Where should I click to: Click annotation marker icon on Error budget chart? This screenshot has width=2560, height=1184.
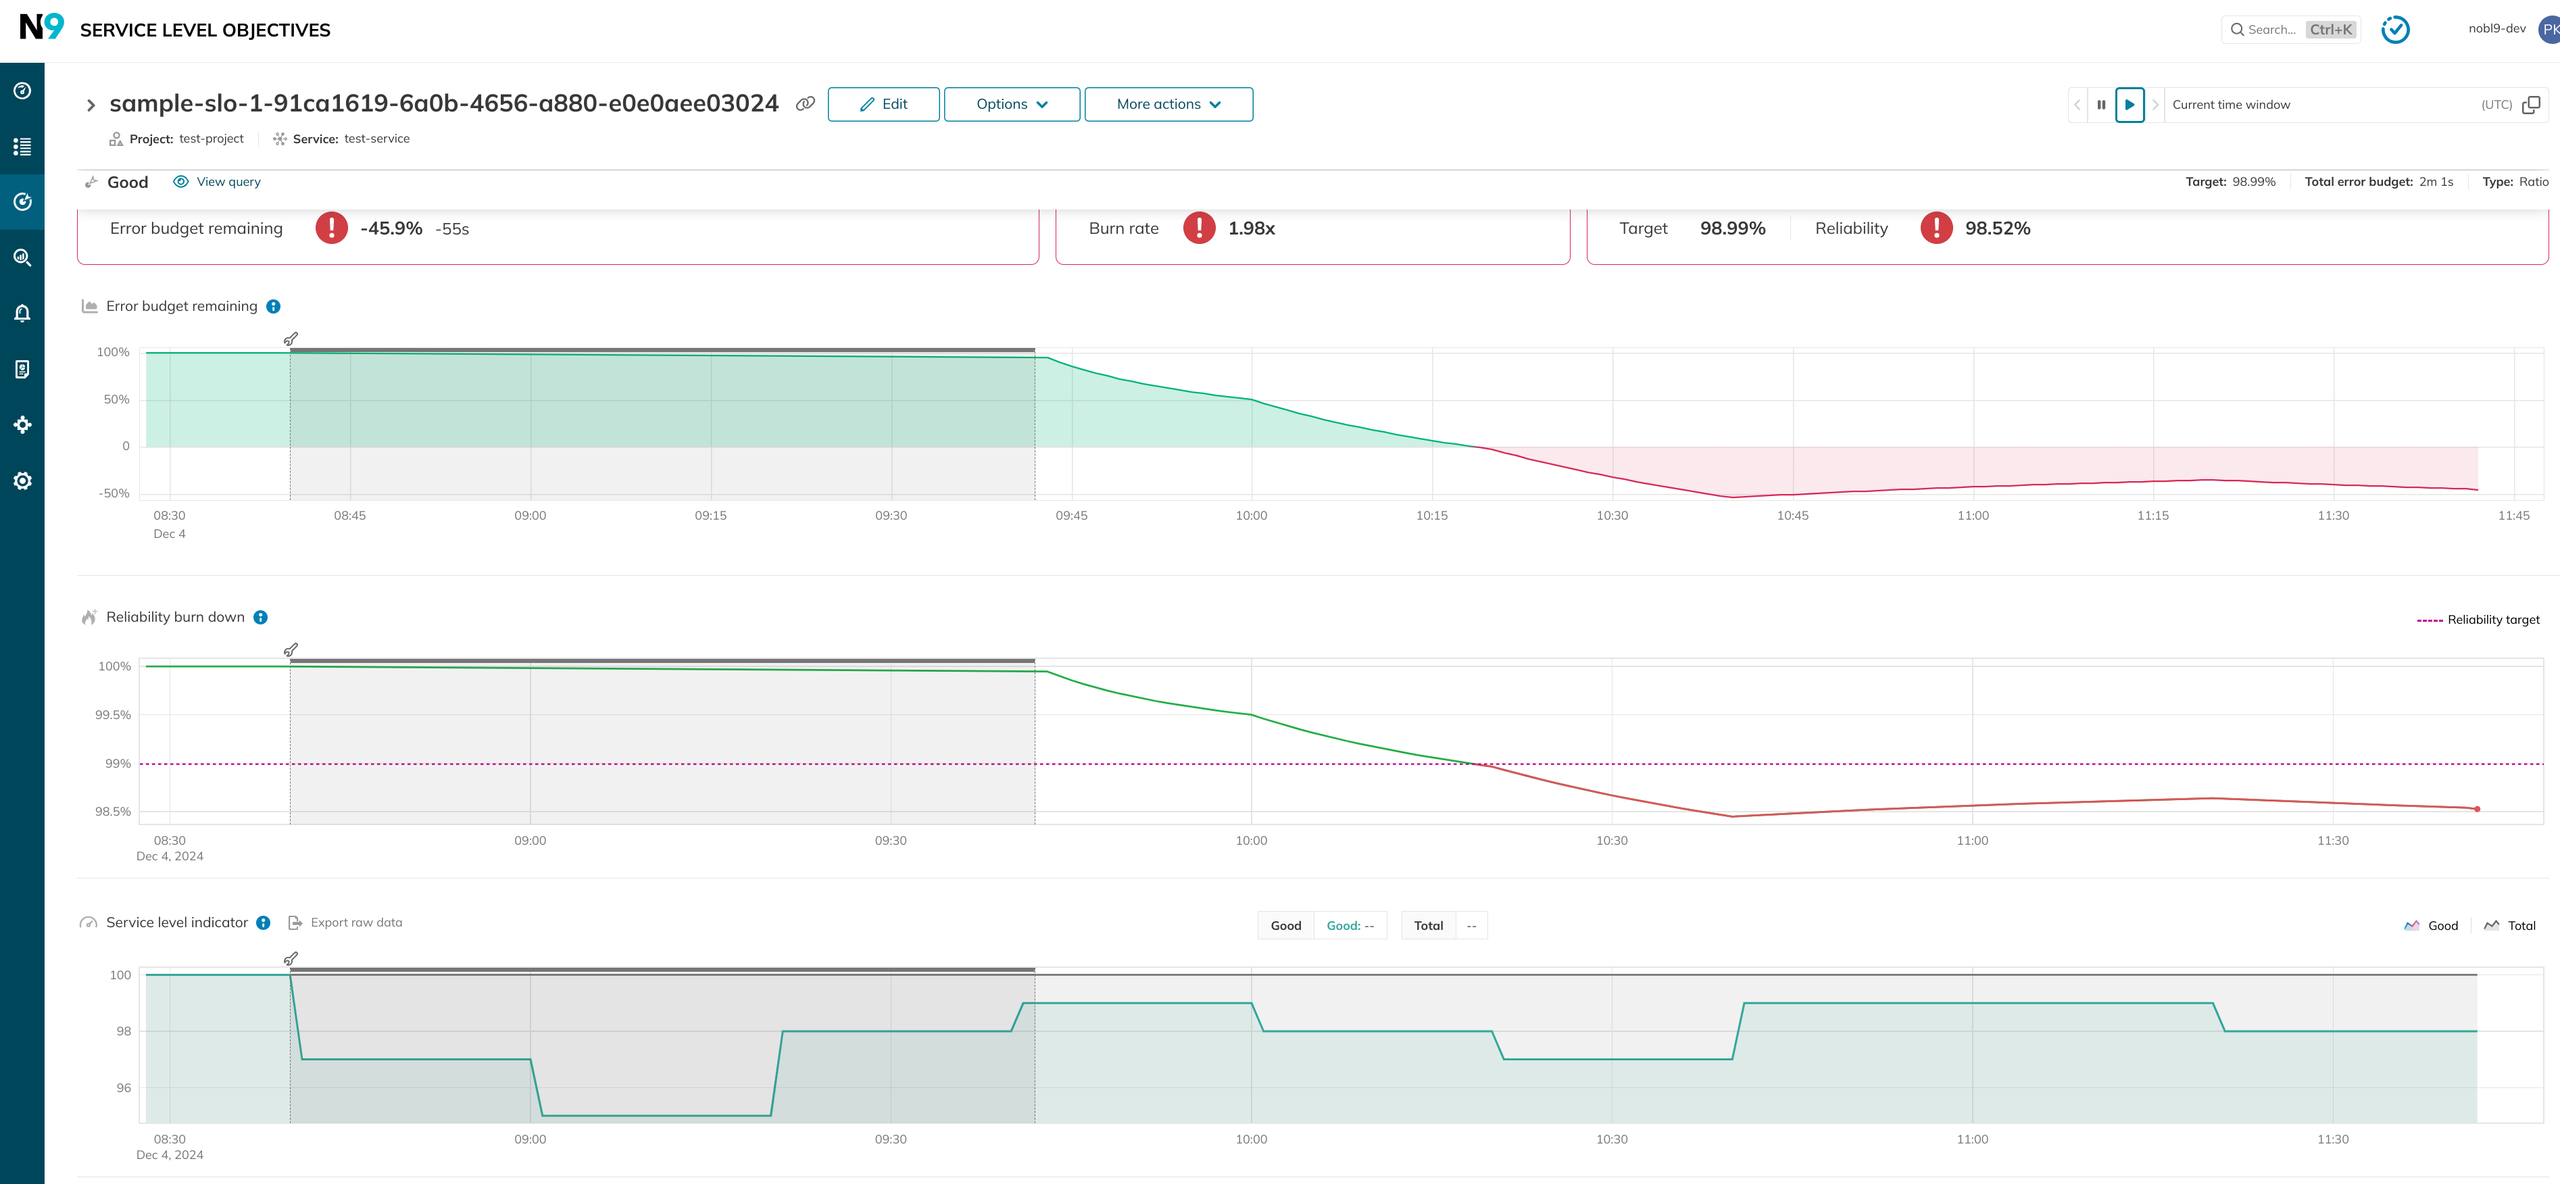pos(290,339)
